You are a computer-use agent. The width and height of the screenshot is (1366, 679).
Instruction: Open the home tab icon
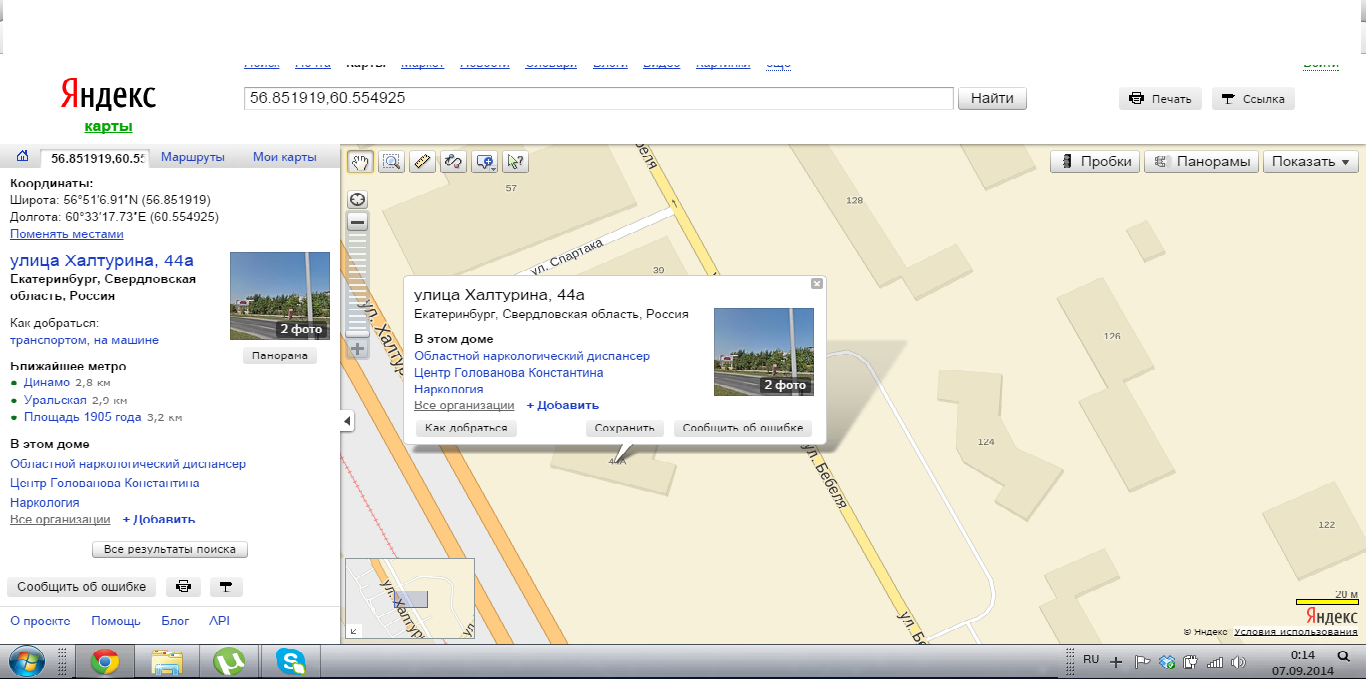click(x=22, y=157)
